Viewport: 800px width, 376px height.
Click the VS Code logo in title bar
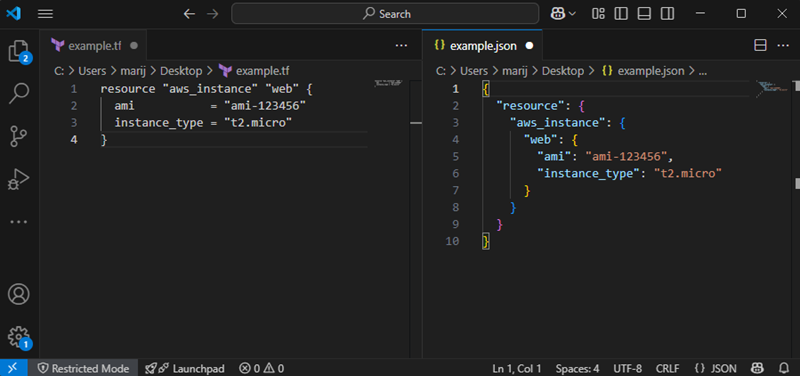coord(13,14)
